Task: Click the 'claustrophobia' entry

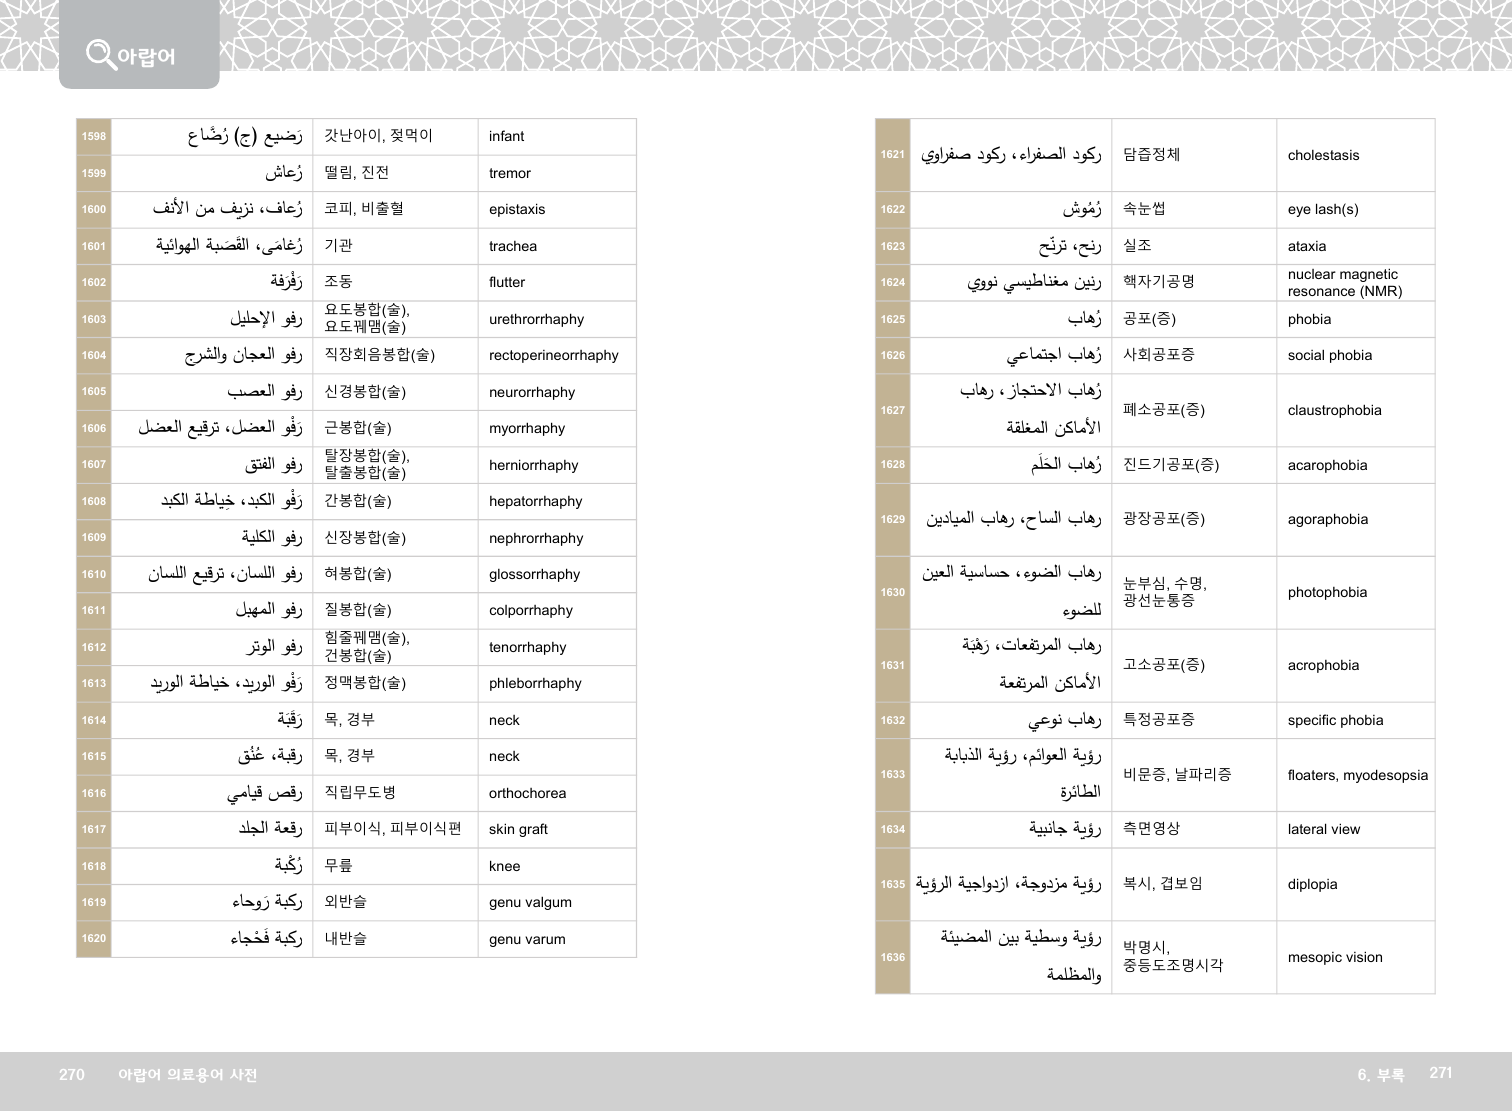Action: [x=1334, y=410]
